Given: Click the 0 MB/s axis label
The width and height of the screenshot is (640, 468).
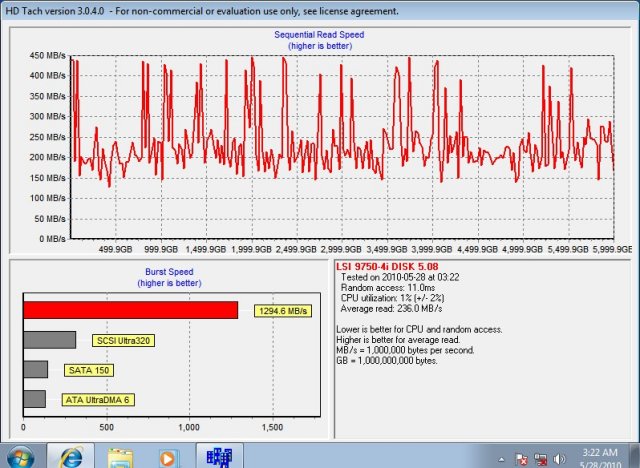Looking at the screenshot, I should click(52, 239).
